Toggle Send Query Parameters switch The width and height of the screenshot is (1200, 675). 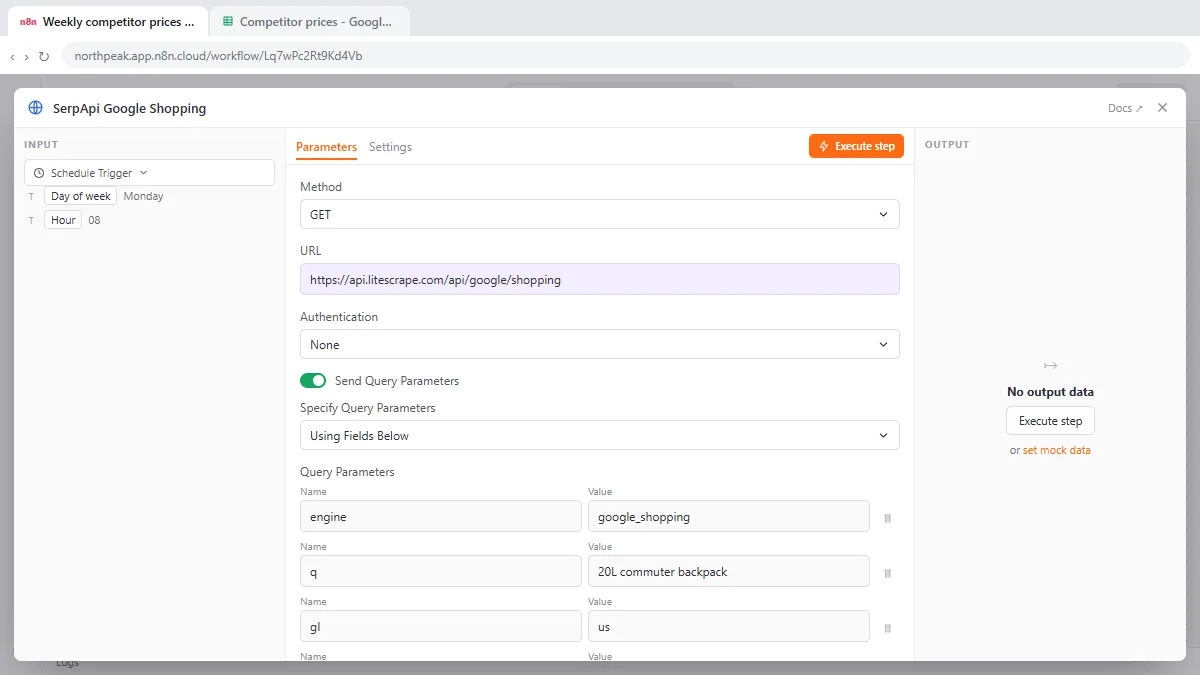[x=313, y=381]
